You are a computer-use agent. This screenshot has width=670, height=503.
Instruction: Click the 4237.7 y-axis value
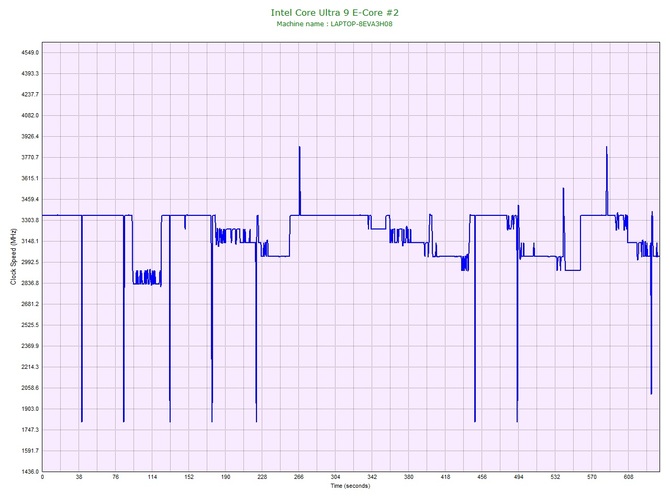point(30,94)
